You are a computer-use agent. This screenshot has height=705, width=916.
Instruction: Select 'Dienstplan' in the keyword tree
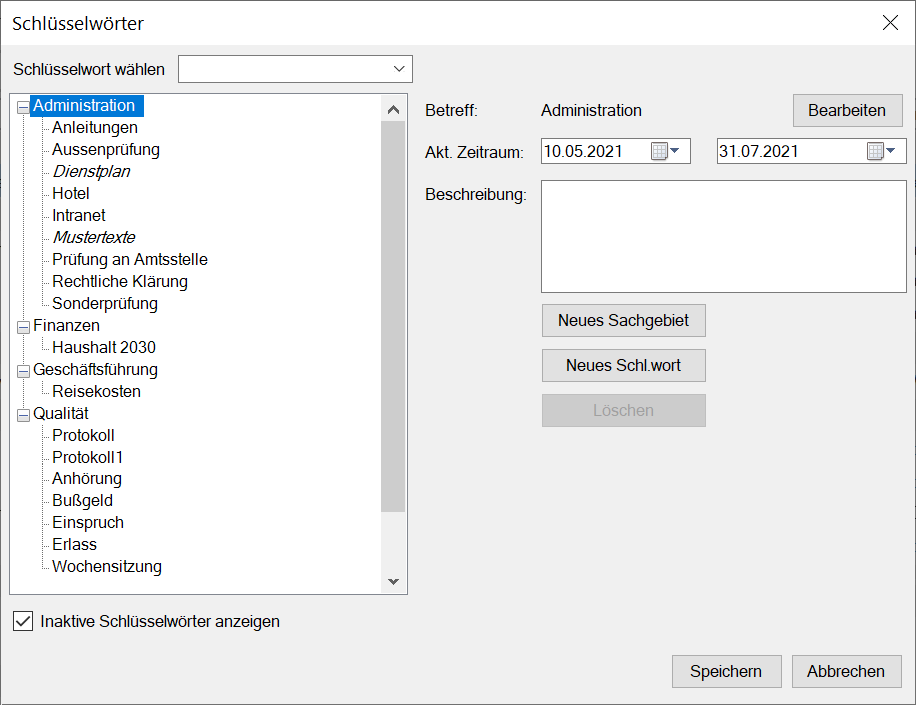[x=91, y=172]
